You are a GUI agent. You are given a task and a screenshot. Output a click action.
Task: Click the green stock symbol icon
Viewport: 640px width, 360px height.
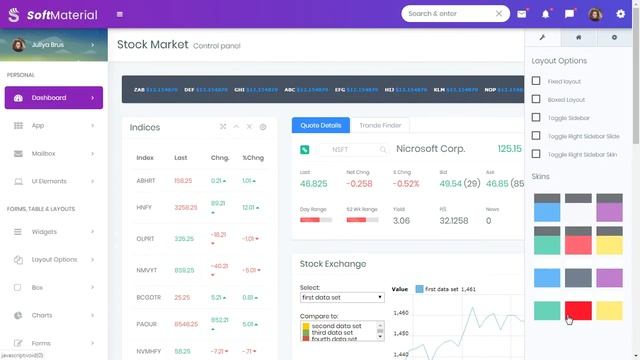click(304, 150)
